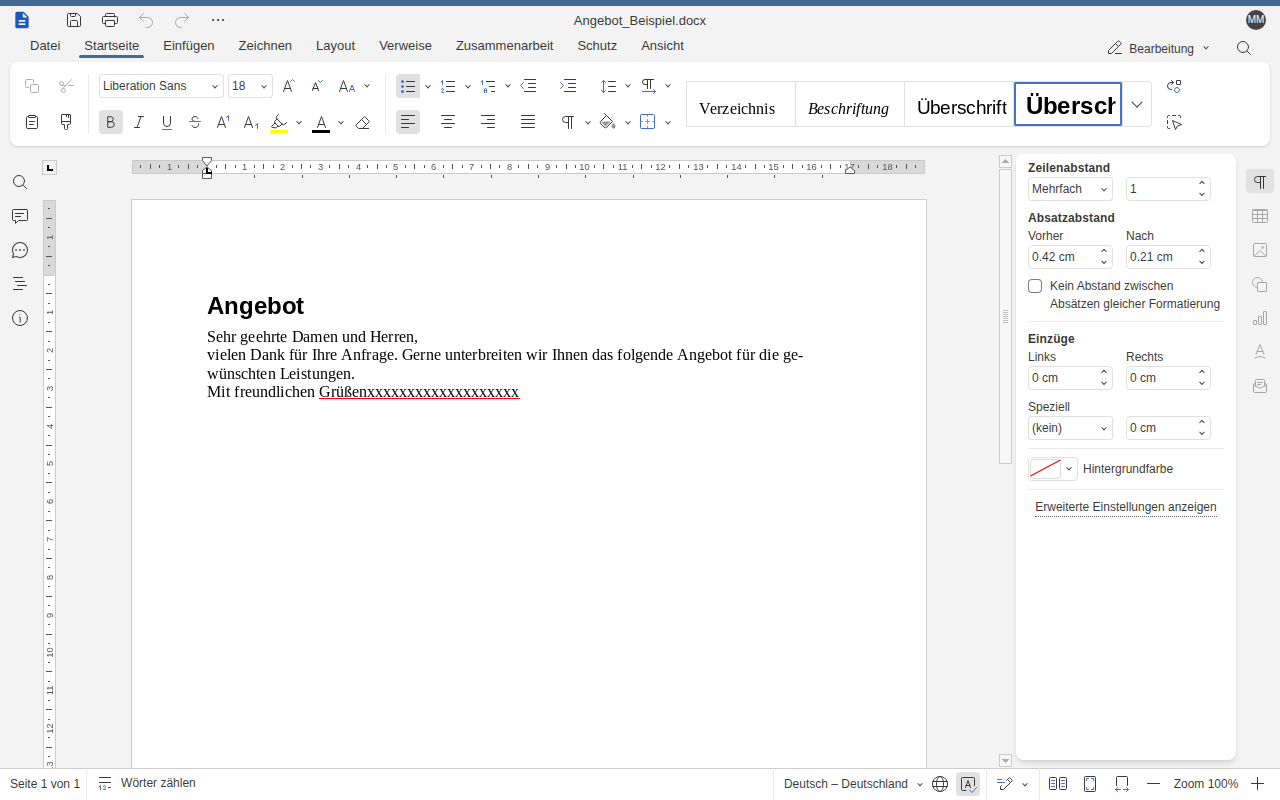Copy formatting with the paint brush icon

click(x=67, y=122)
